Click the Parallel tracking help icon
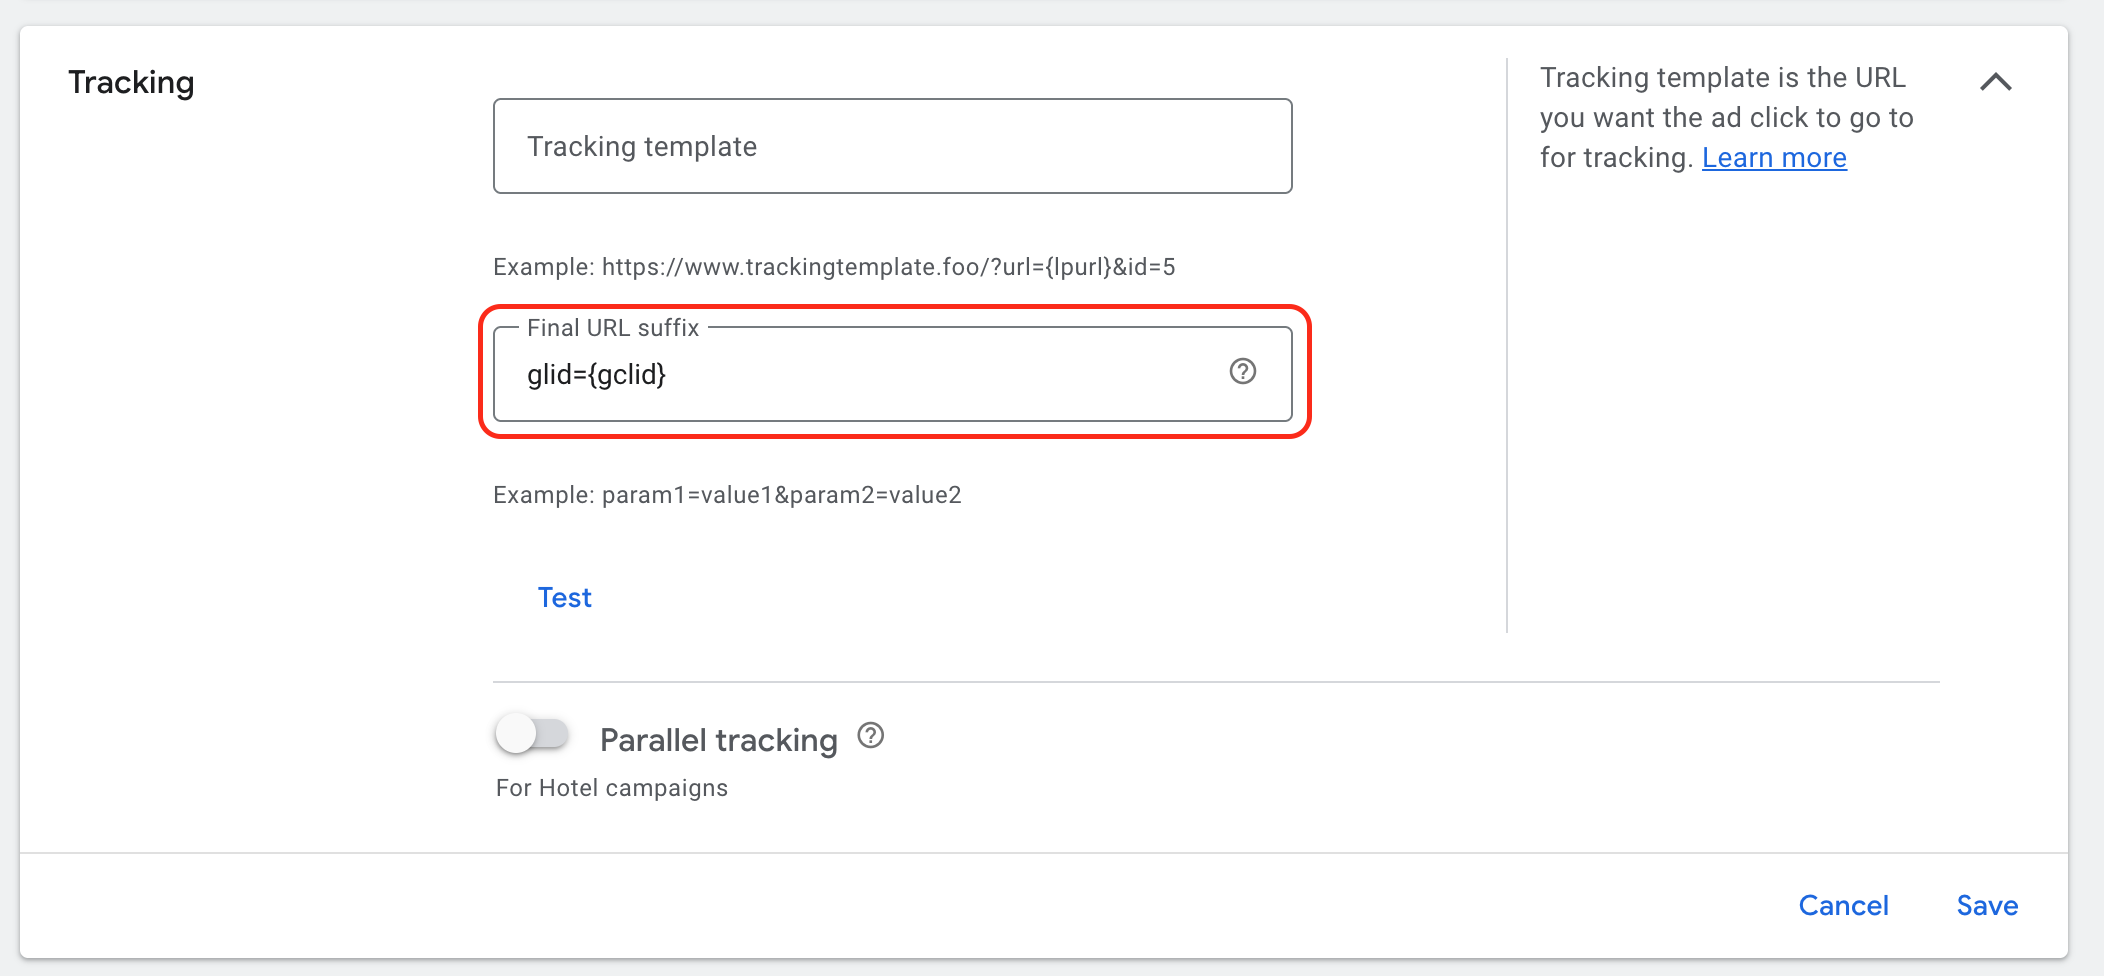Viewport: 2104px width, 976px height. click(871, 736)
